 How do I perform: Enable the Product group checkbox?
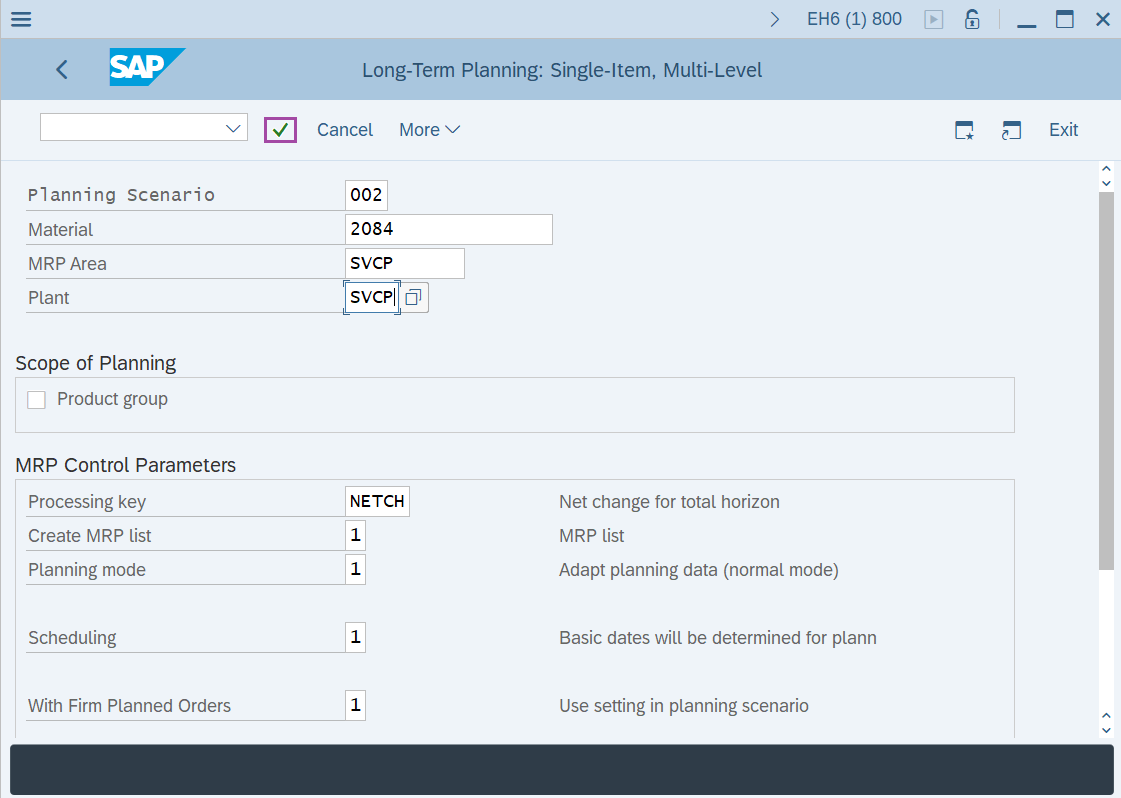36,399
